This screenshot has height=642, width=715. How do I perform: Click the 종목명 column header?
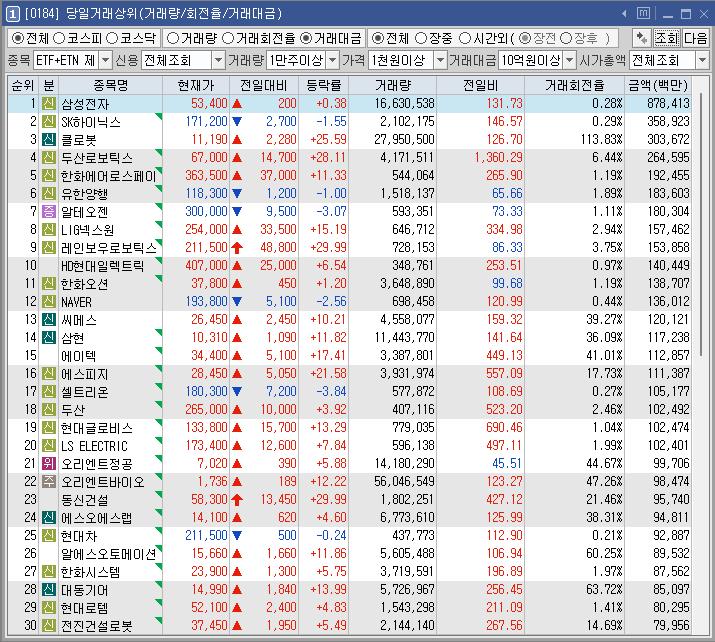[110, 85]
